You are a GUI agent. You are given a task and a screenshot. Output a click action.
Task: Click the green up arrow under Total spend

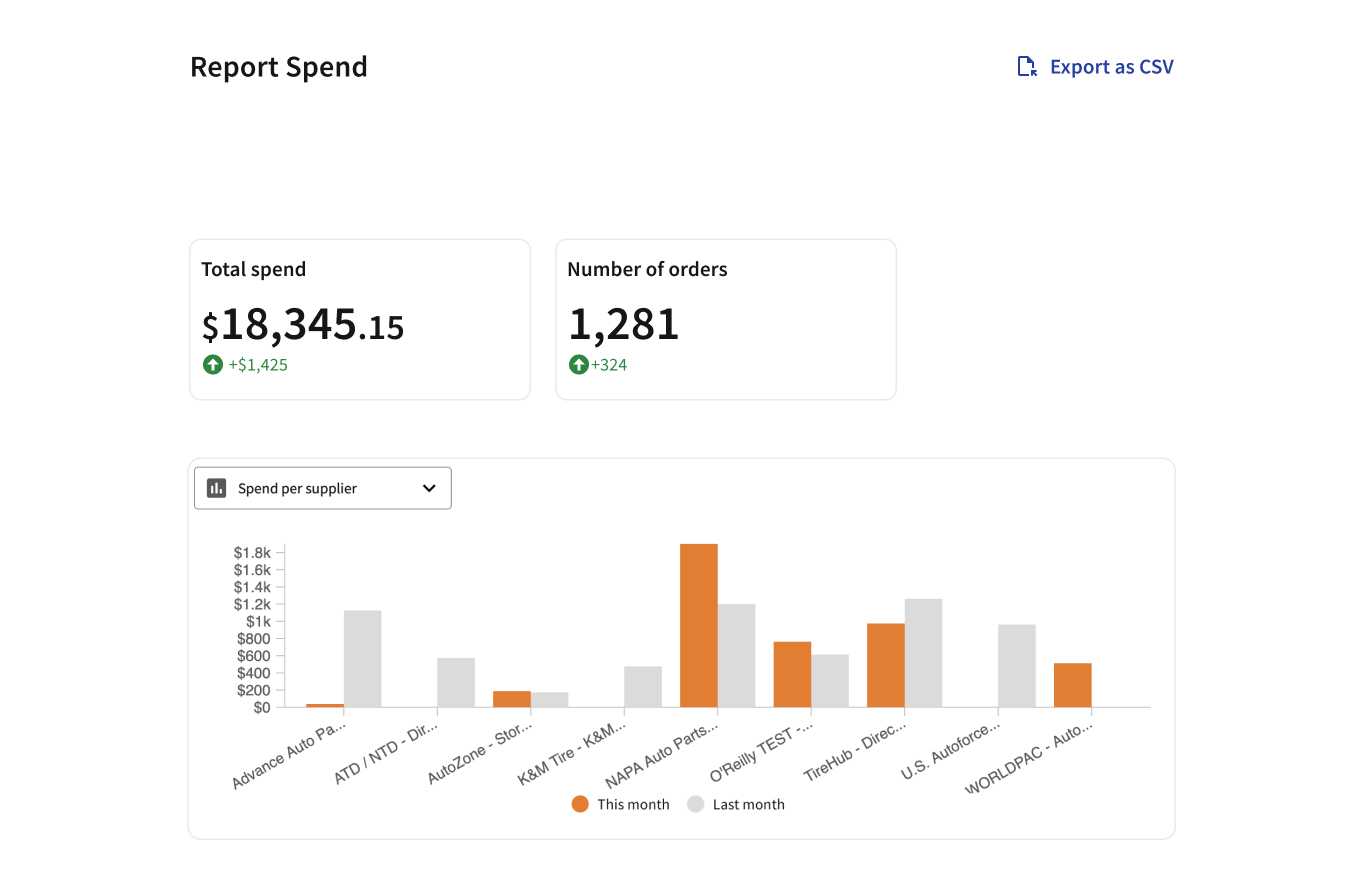pyautogui.click(x=212, y=365)
